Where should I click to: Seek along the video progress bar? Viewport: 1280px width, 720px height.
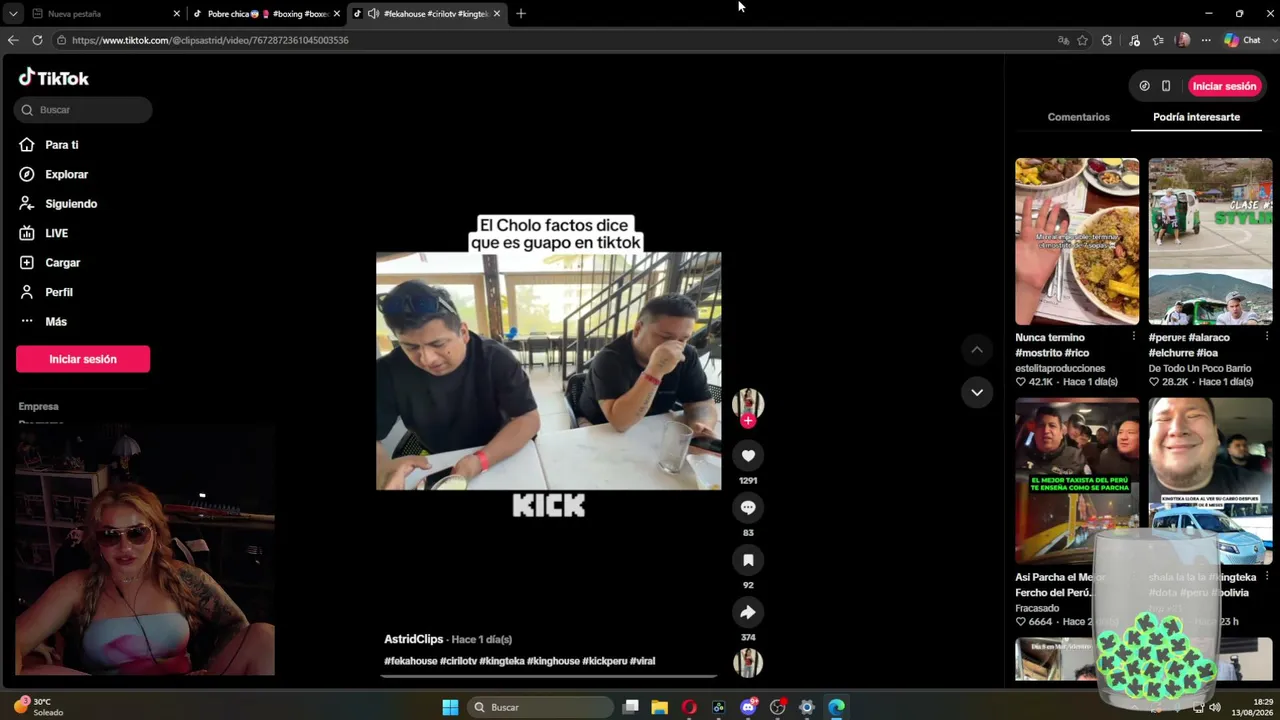[548, 676]
